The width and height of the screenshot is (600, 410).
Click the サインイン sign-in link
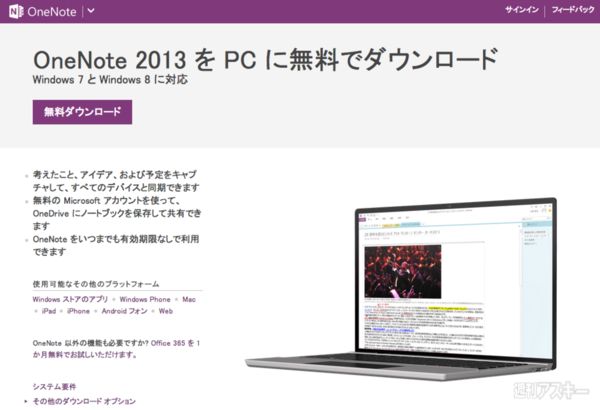pyautogui.click(x=522, y=10)
